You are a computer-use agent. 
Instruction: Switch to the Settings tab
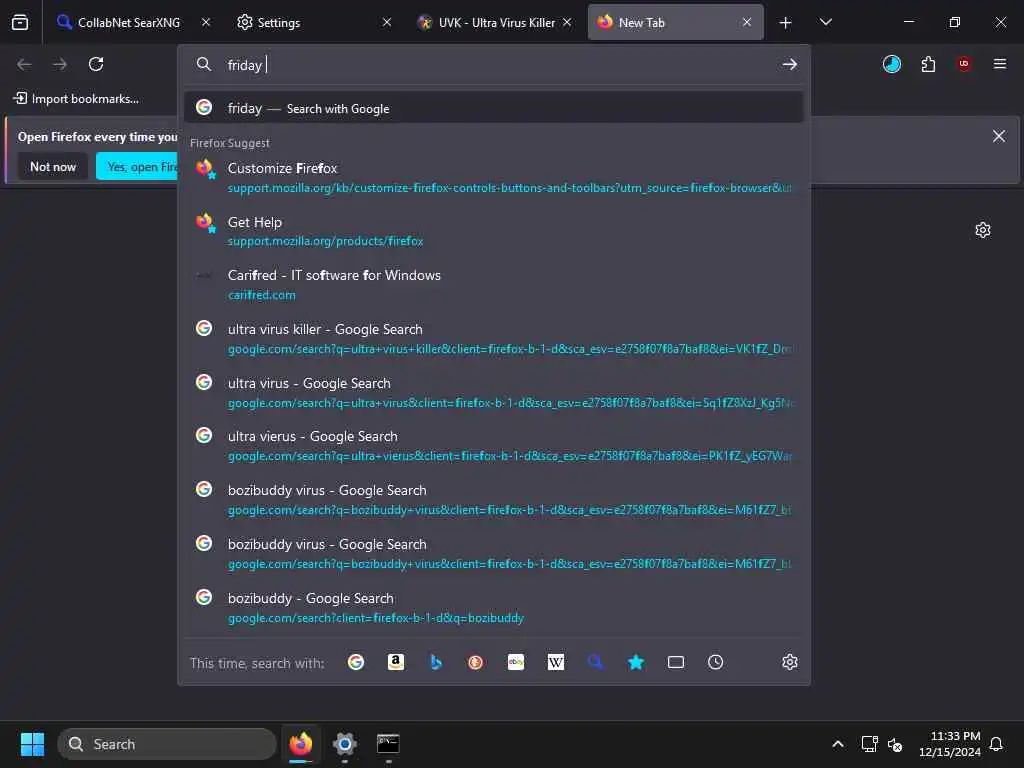[x=314, y=22]
